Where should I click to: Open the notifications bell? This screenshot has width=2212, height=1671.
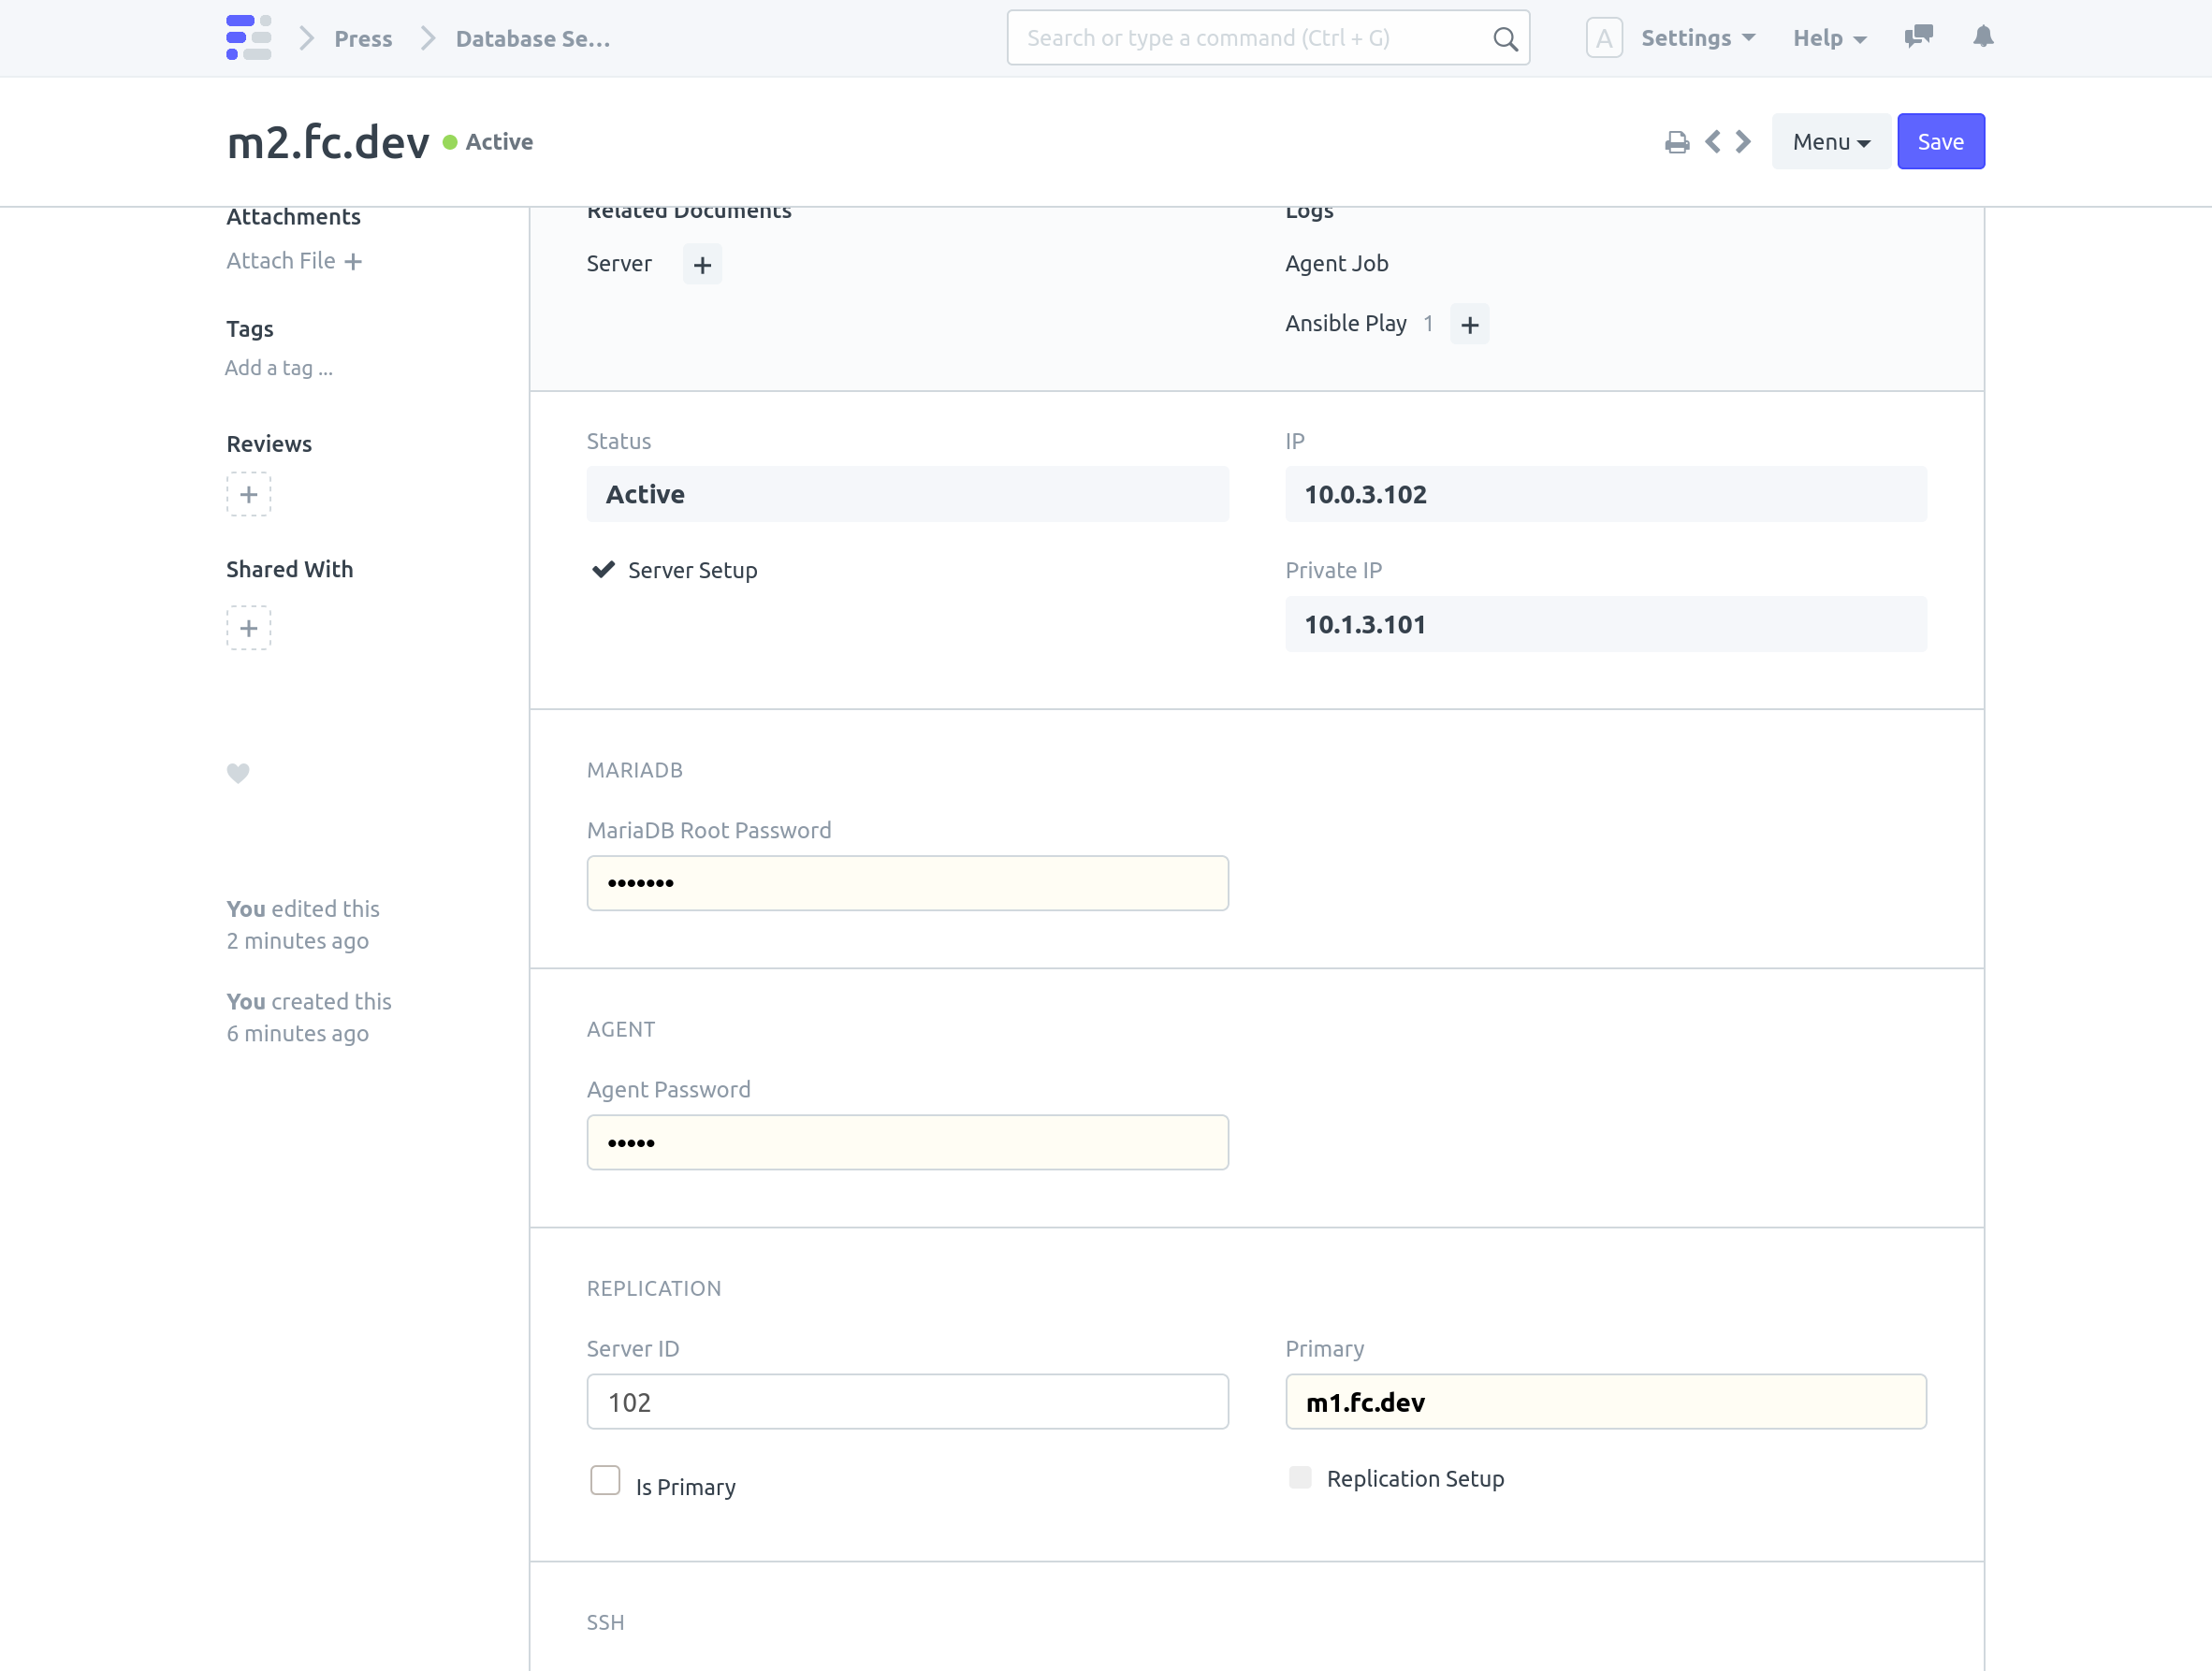pyautogui.click(x=1983, y=37)
